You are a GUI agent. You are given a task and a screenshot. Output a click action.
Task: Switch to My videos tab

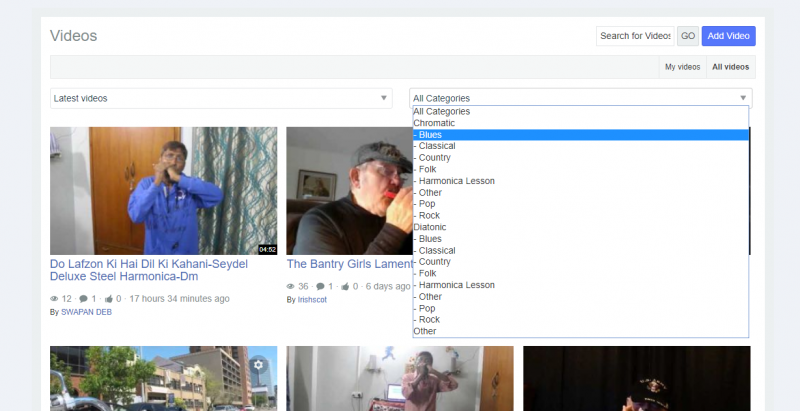pyautogui.click(x=683, y=67)
